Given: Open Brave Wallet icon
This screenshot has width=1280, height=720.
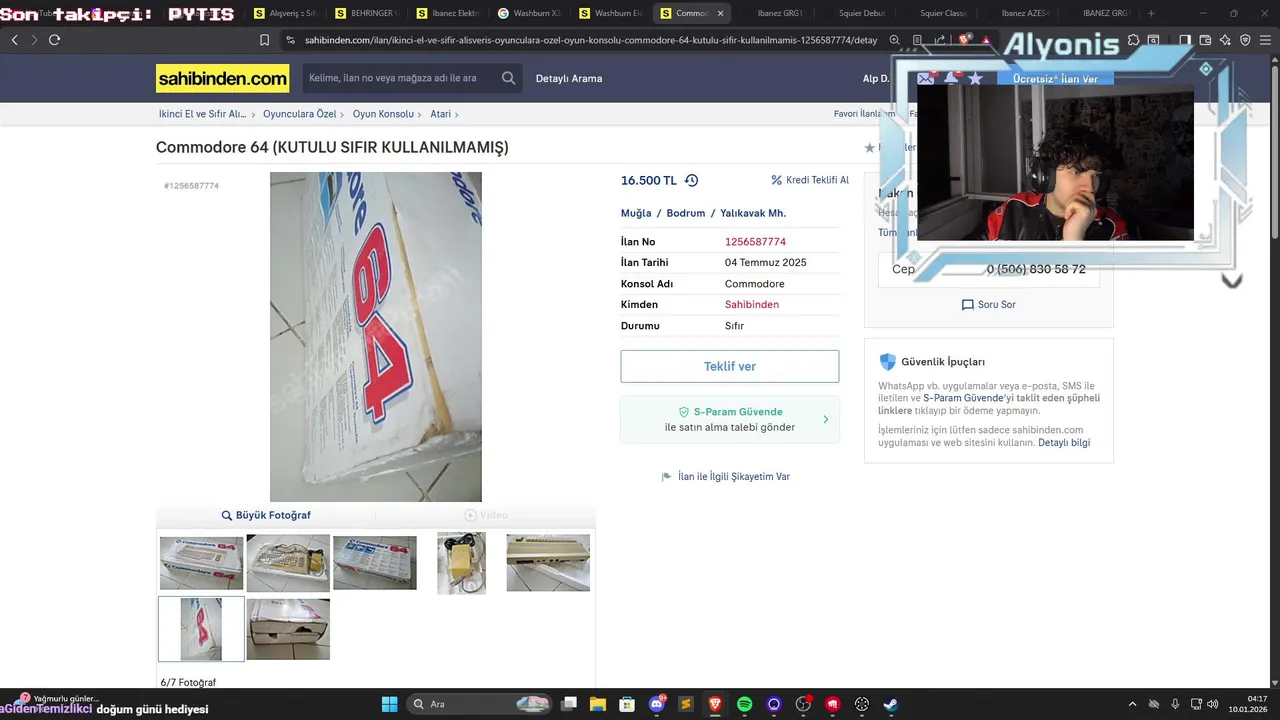Looking at the screenshot, I should (1205, 40).
